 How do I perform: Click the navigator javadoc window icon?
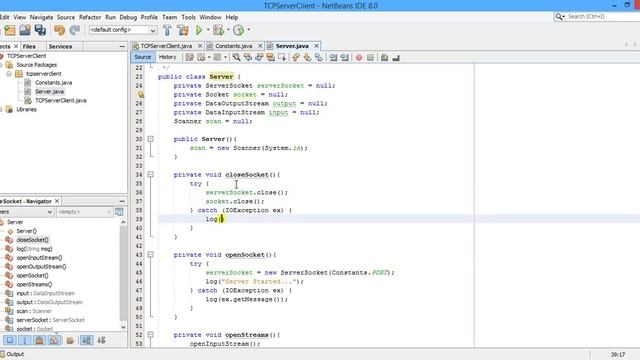coord(119,212)
